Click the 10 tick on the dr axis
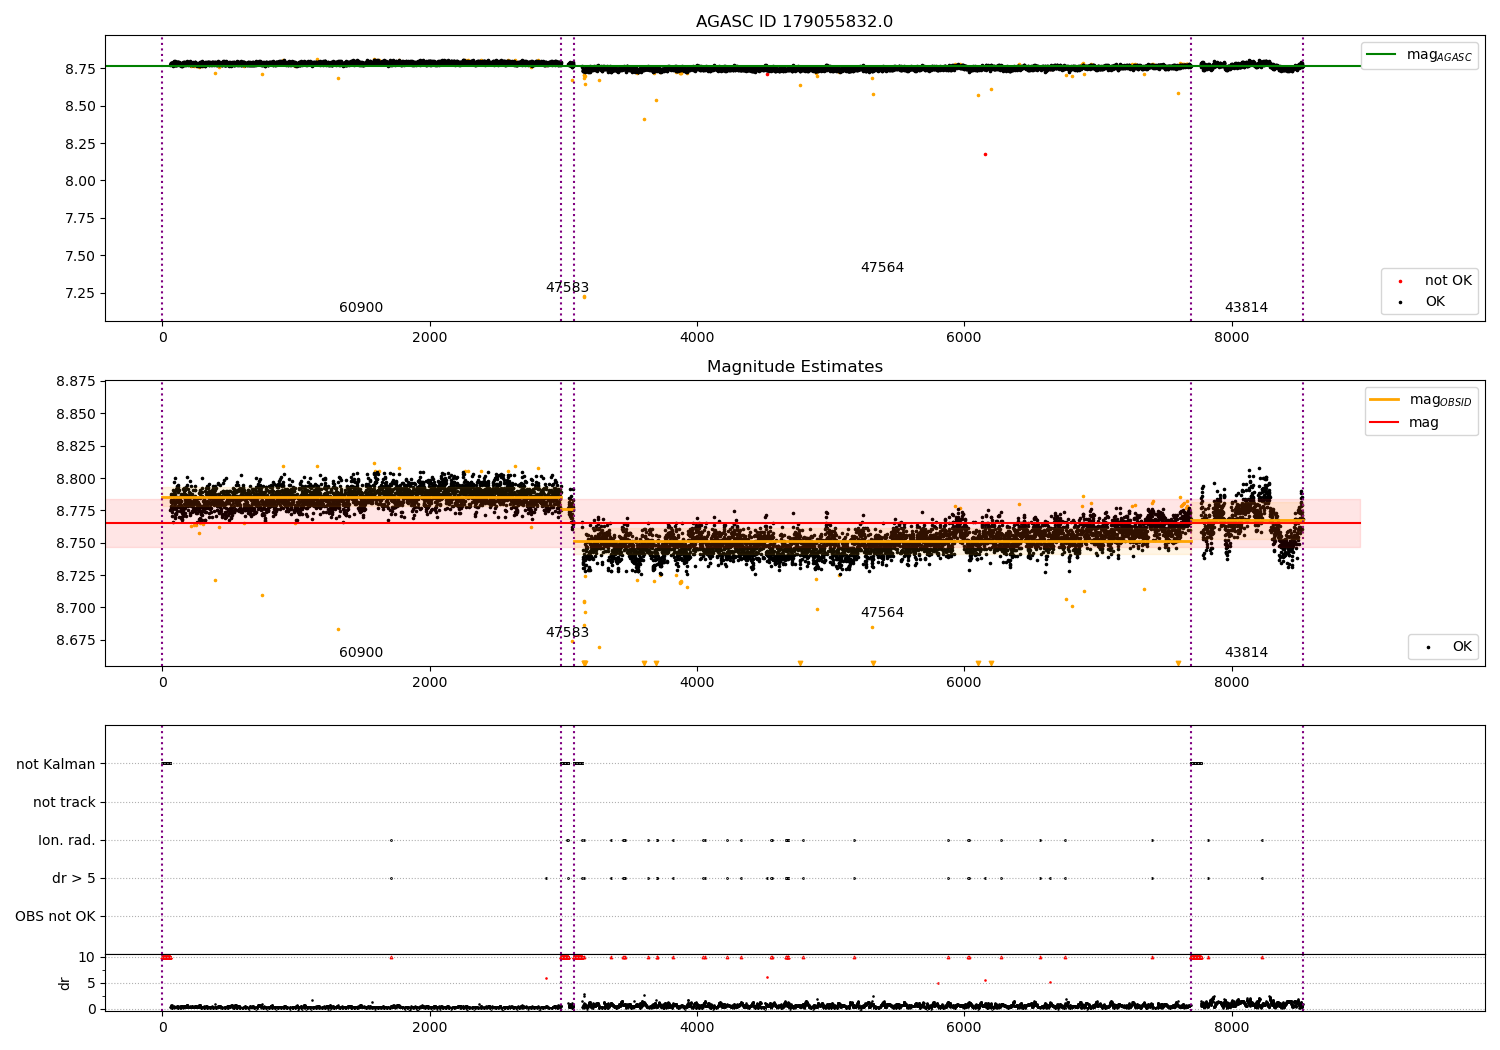1500x1050 pixels. click(x=87, y=958)
